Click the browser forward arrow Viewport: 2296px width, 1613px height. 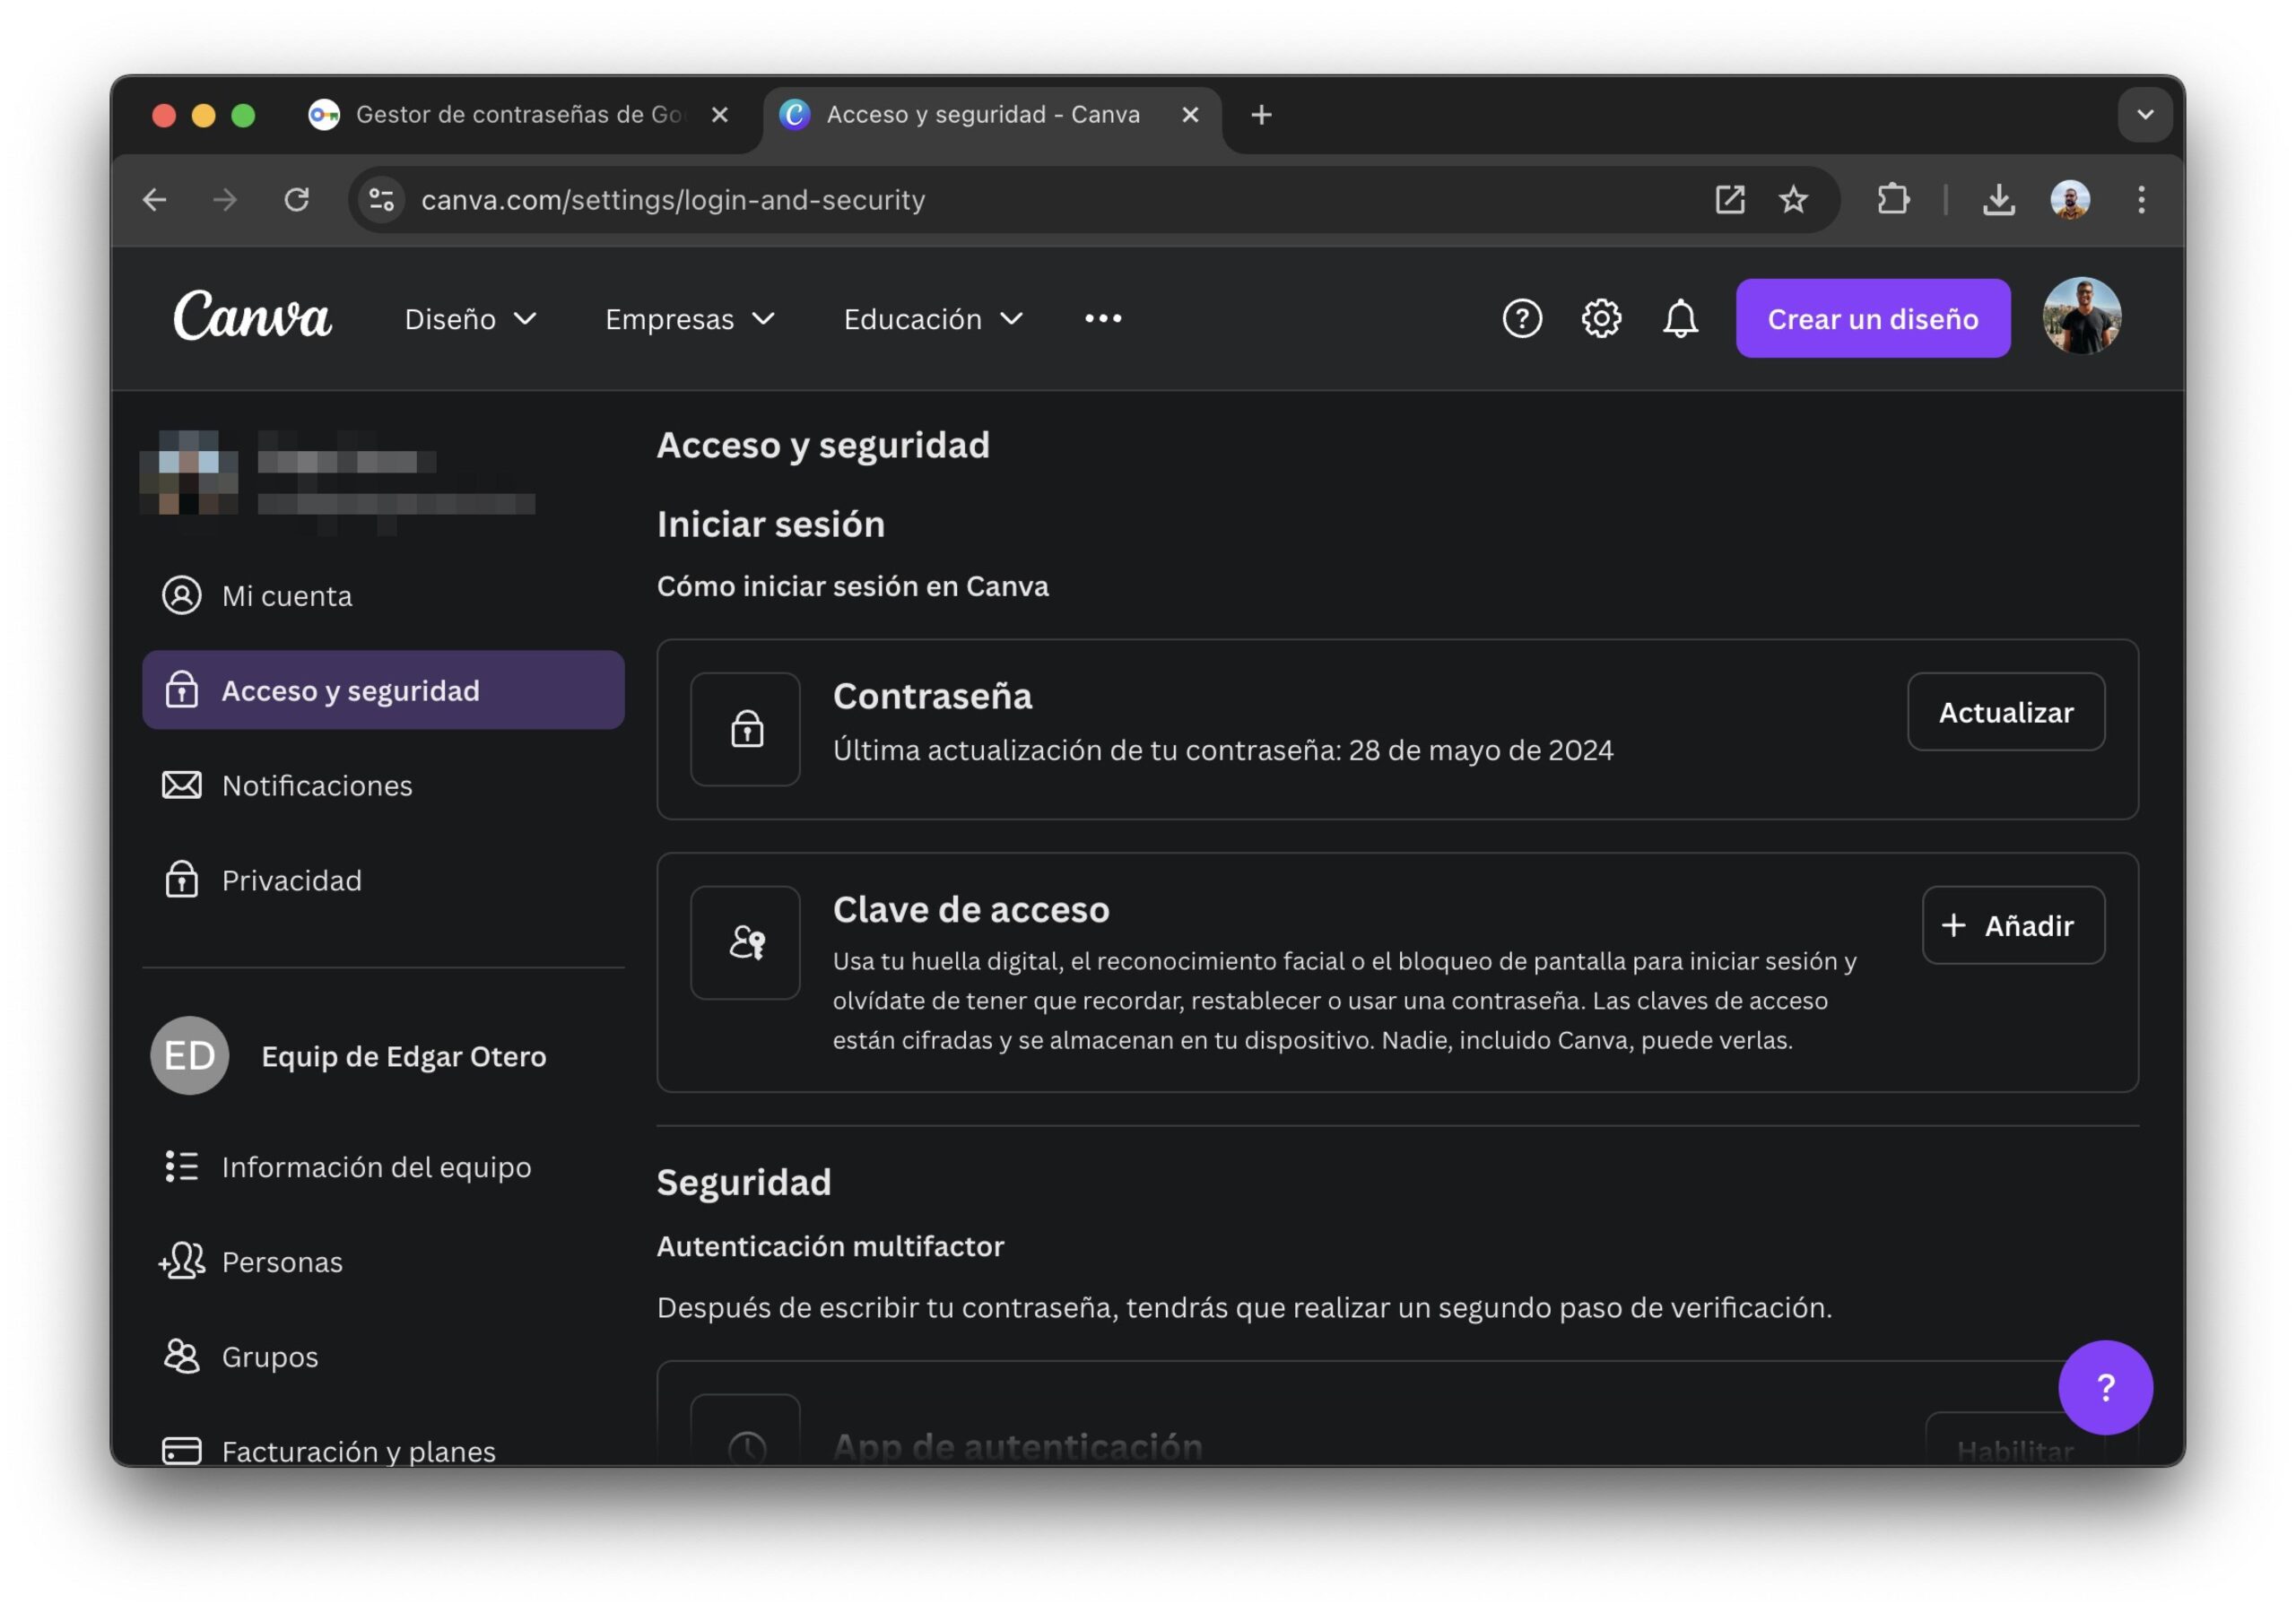(x=225, y=200)
